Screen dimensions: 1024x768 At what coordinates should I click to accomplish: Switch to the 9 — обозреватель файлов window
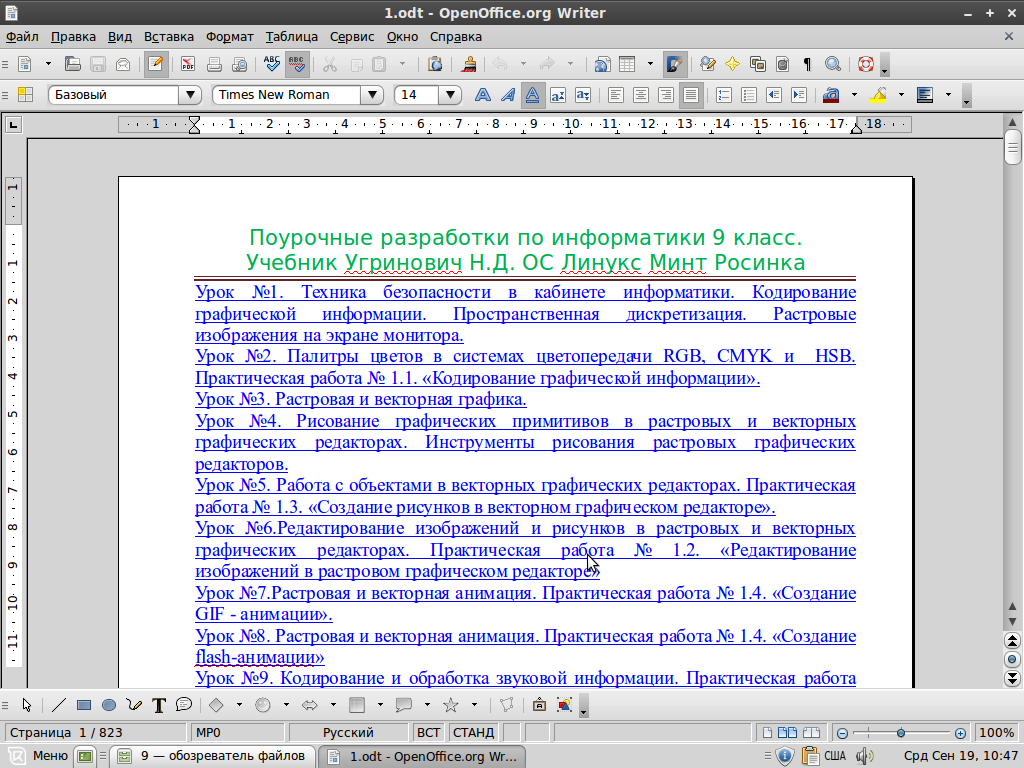click(213, 756)
